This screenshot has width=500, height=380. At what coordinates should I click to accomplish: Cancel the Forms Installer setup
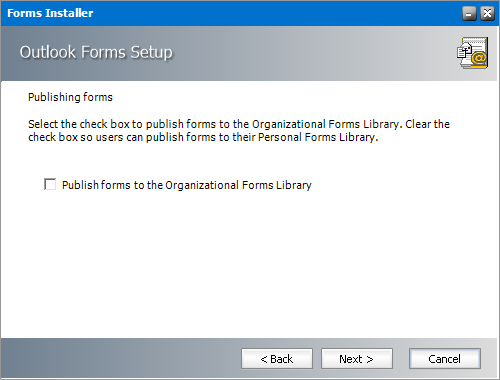pos(445,359)
